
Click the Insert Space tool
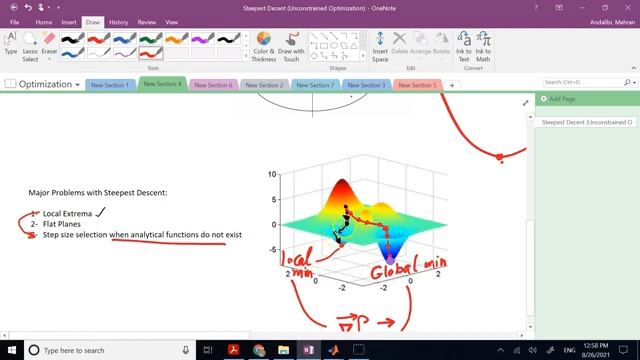click(x=380, y=47)
